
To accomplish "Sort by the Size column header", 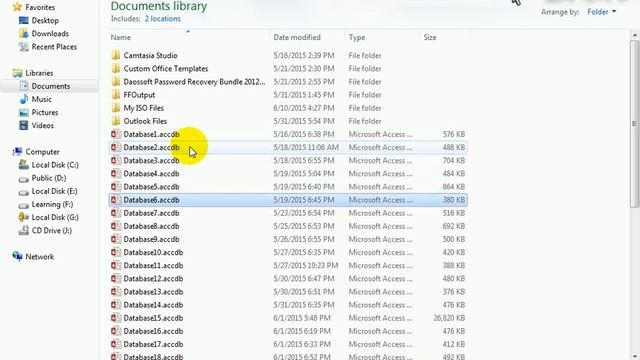I will tap(430, 37).
